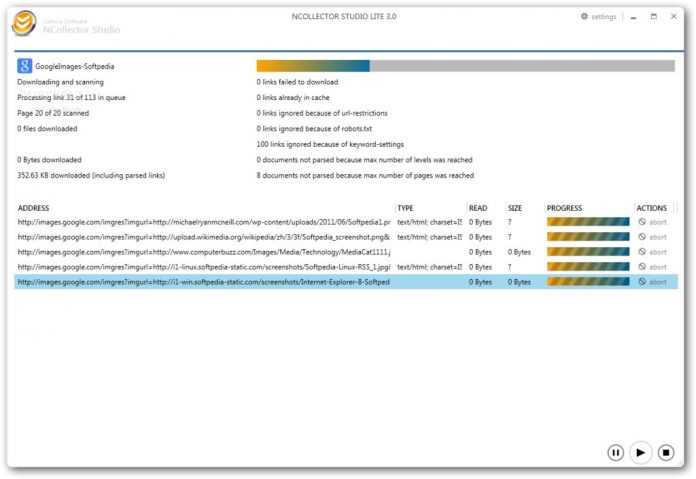
Task: Click the type cell of wikimedia row
Action: pos(429,237)
